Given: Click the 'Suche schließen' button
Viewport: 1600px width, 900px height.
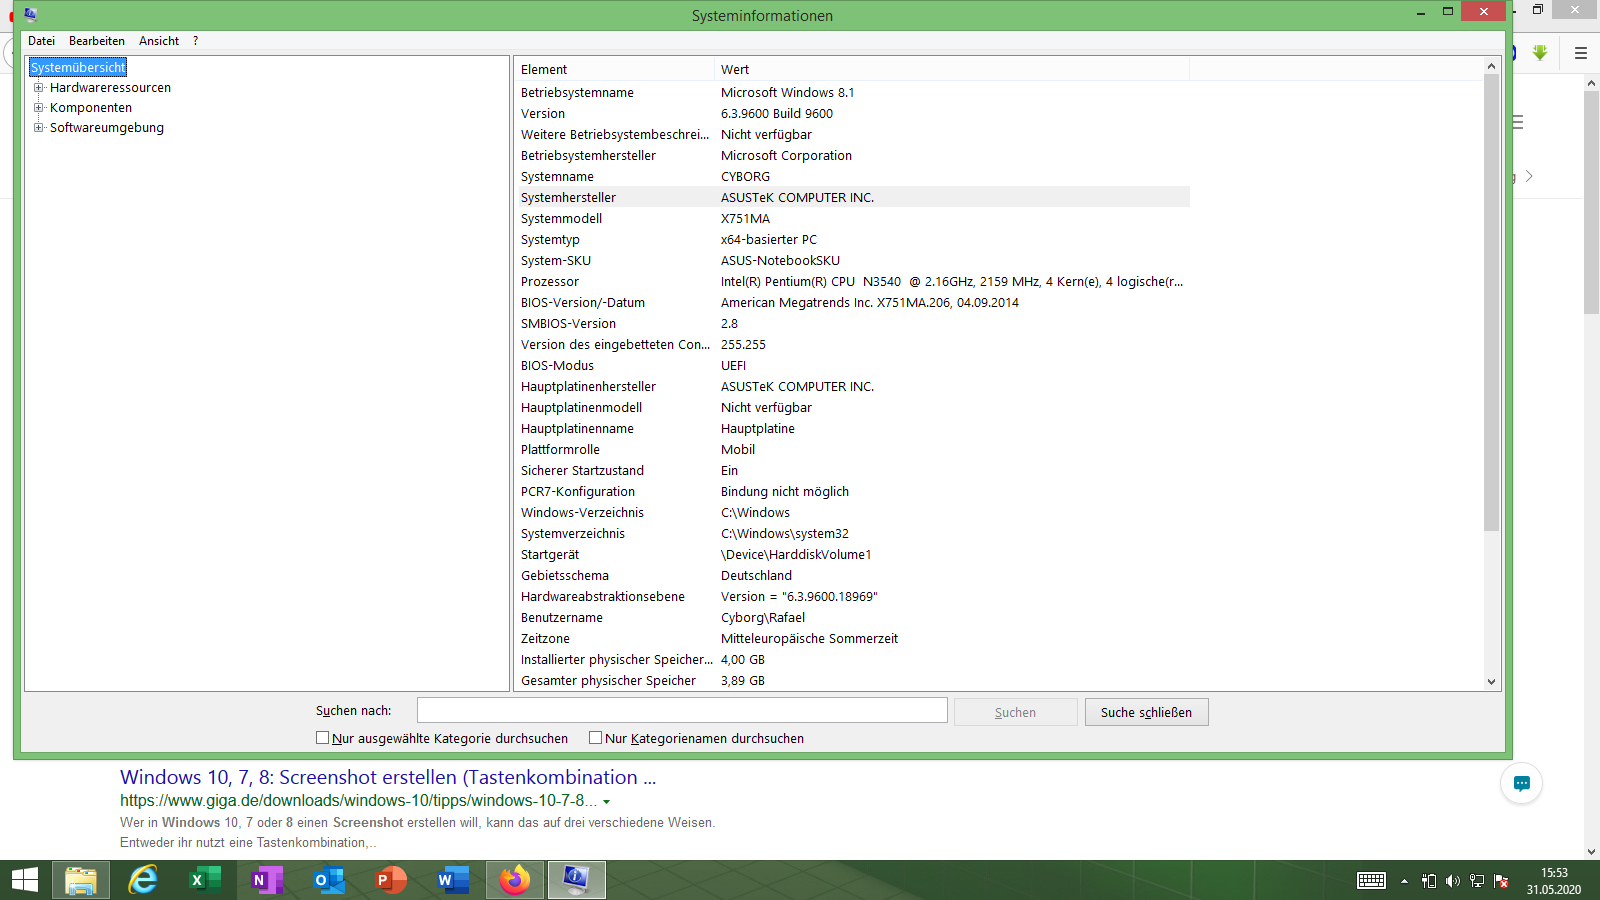Looking at the screenshot, I should pos(1146,712).
